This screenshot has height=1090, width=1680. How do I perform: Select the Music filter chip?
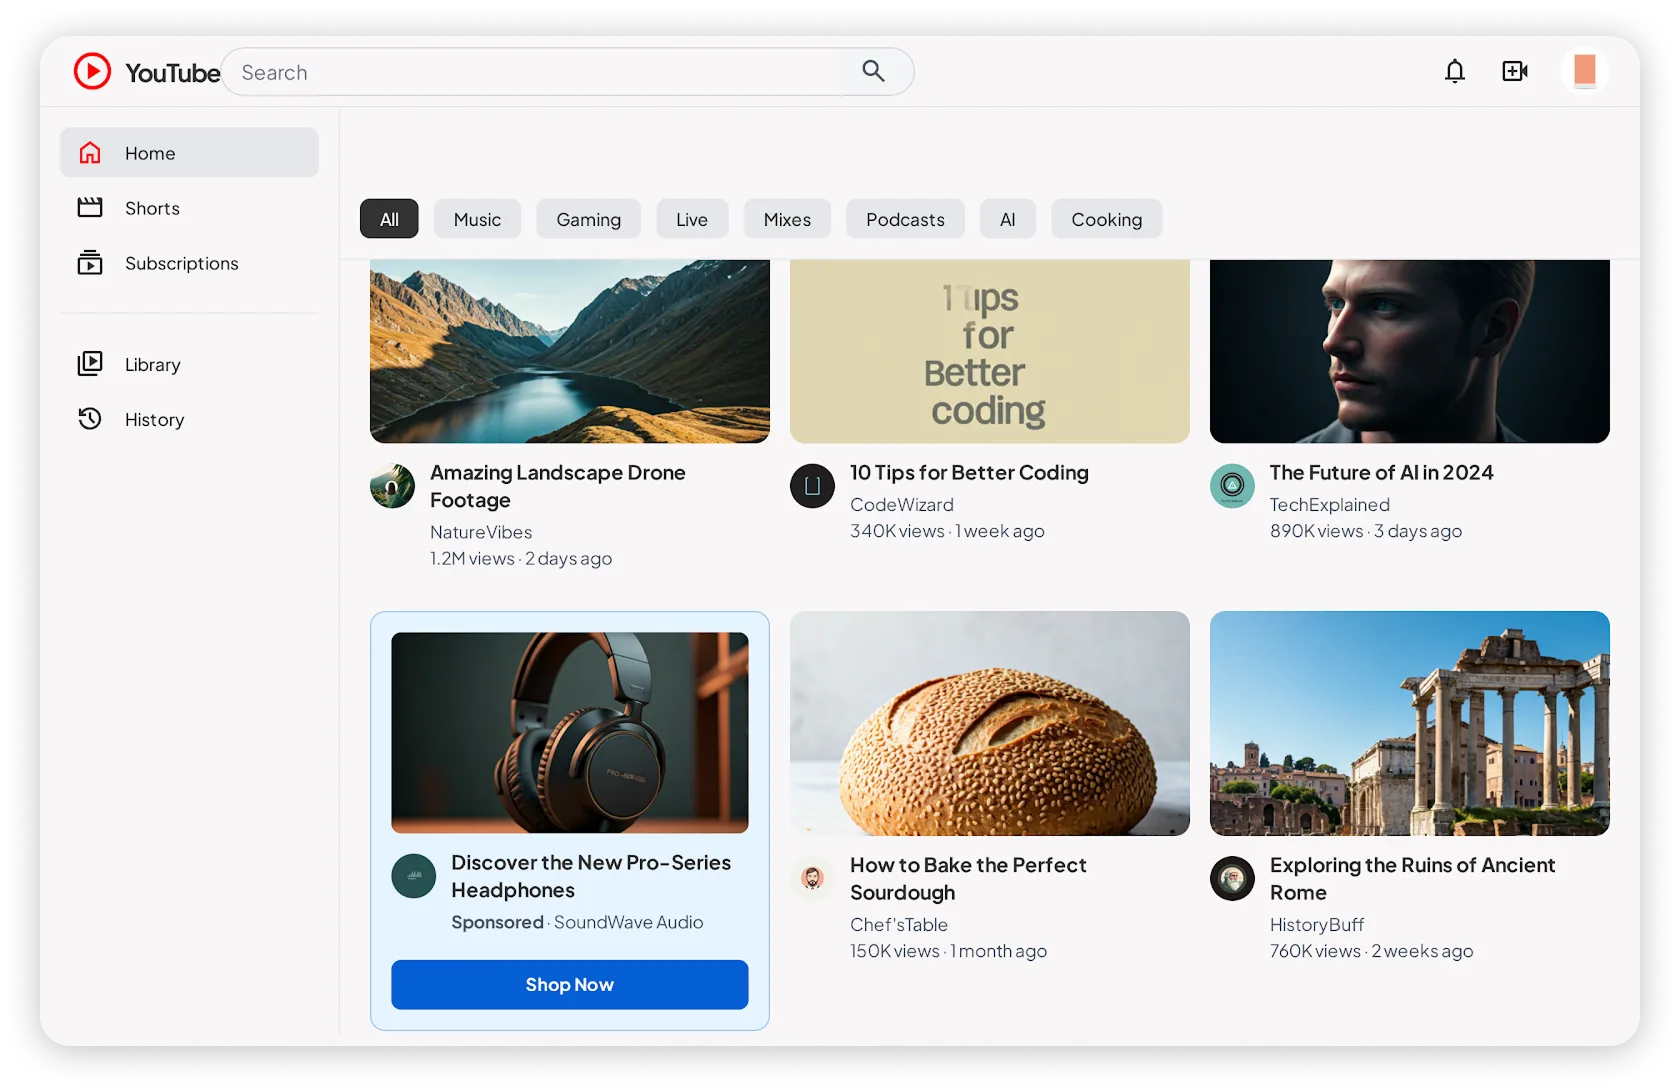pos(477,219)
